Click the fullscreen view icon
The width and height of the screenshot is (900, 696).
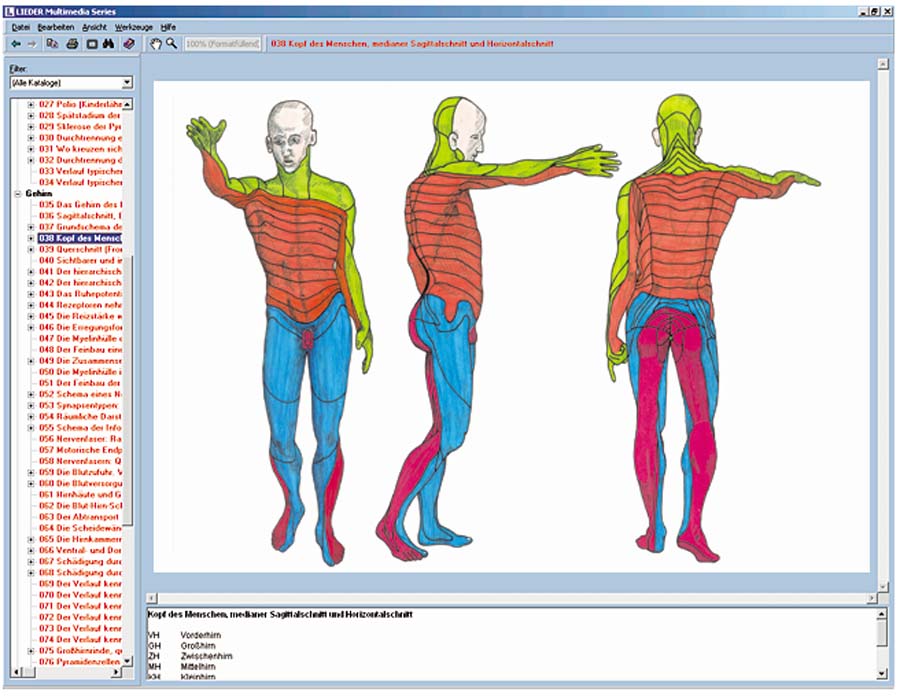tap(91, 44)
